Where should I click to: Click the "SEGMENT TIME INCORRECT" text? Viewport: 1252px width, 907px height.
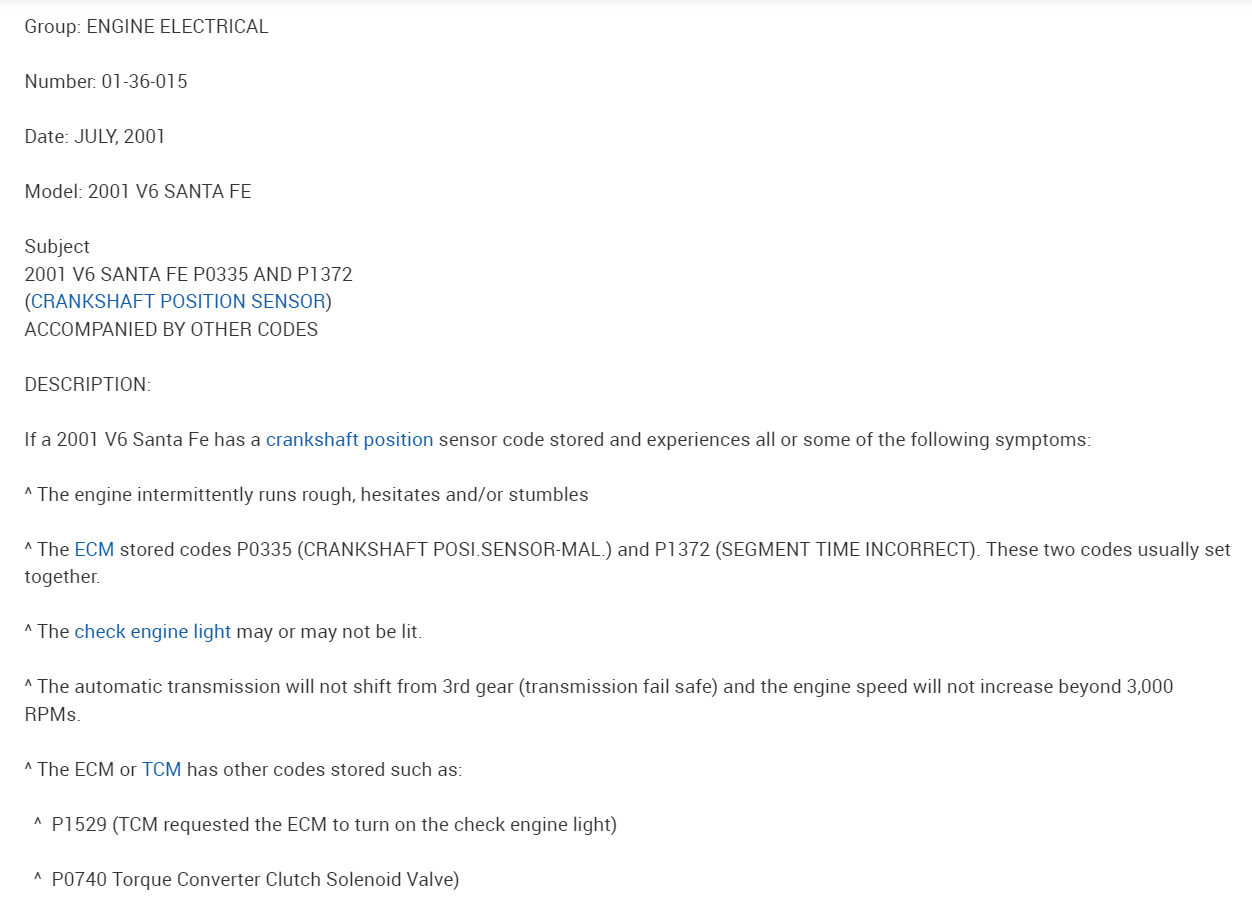(840, 550)
